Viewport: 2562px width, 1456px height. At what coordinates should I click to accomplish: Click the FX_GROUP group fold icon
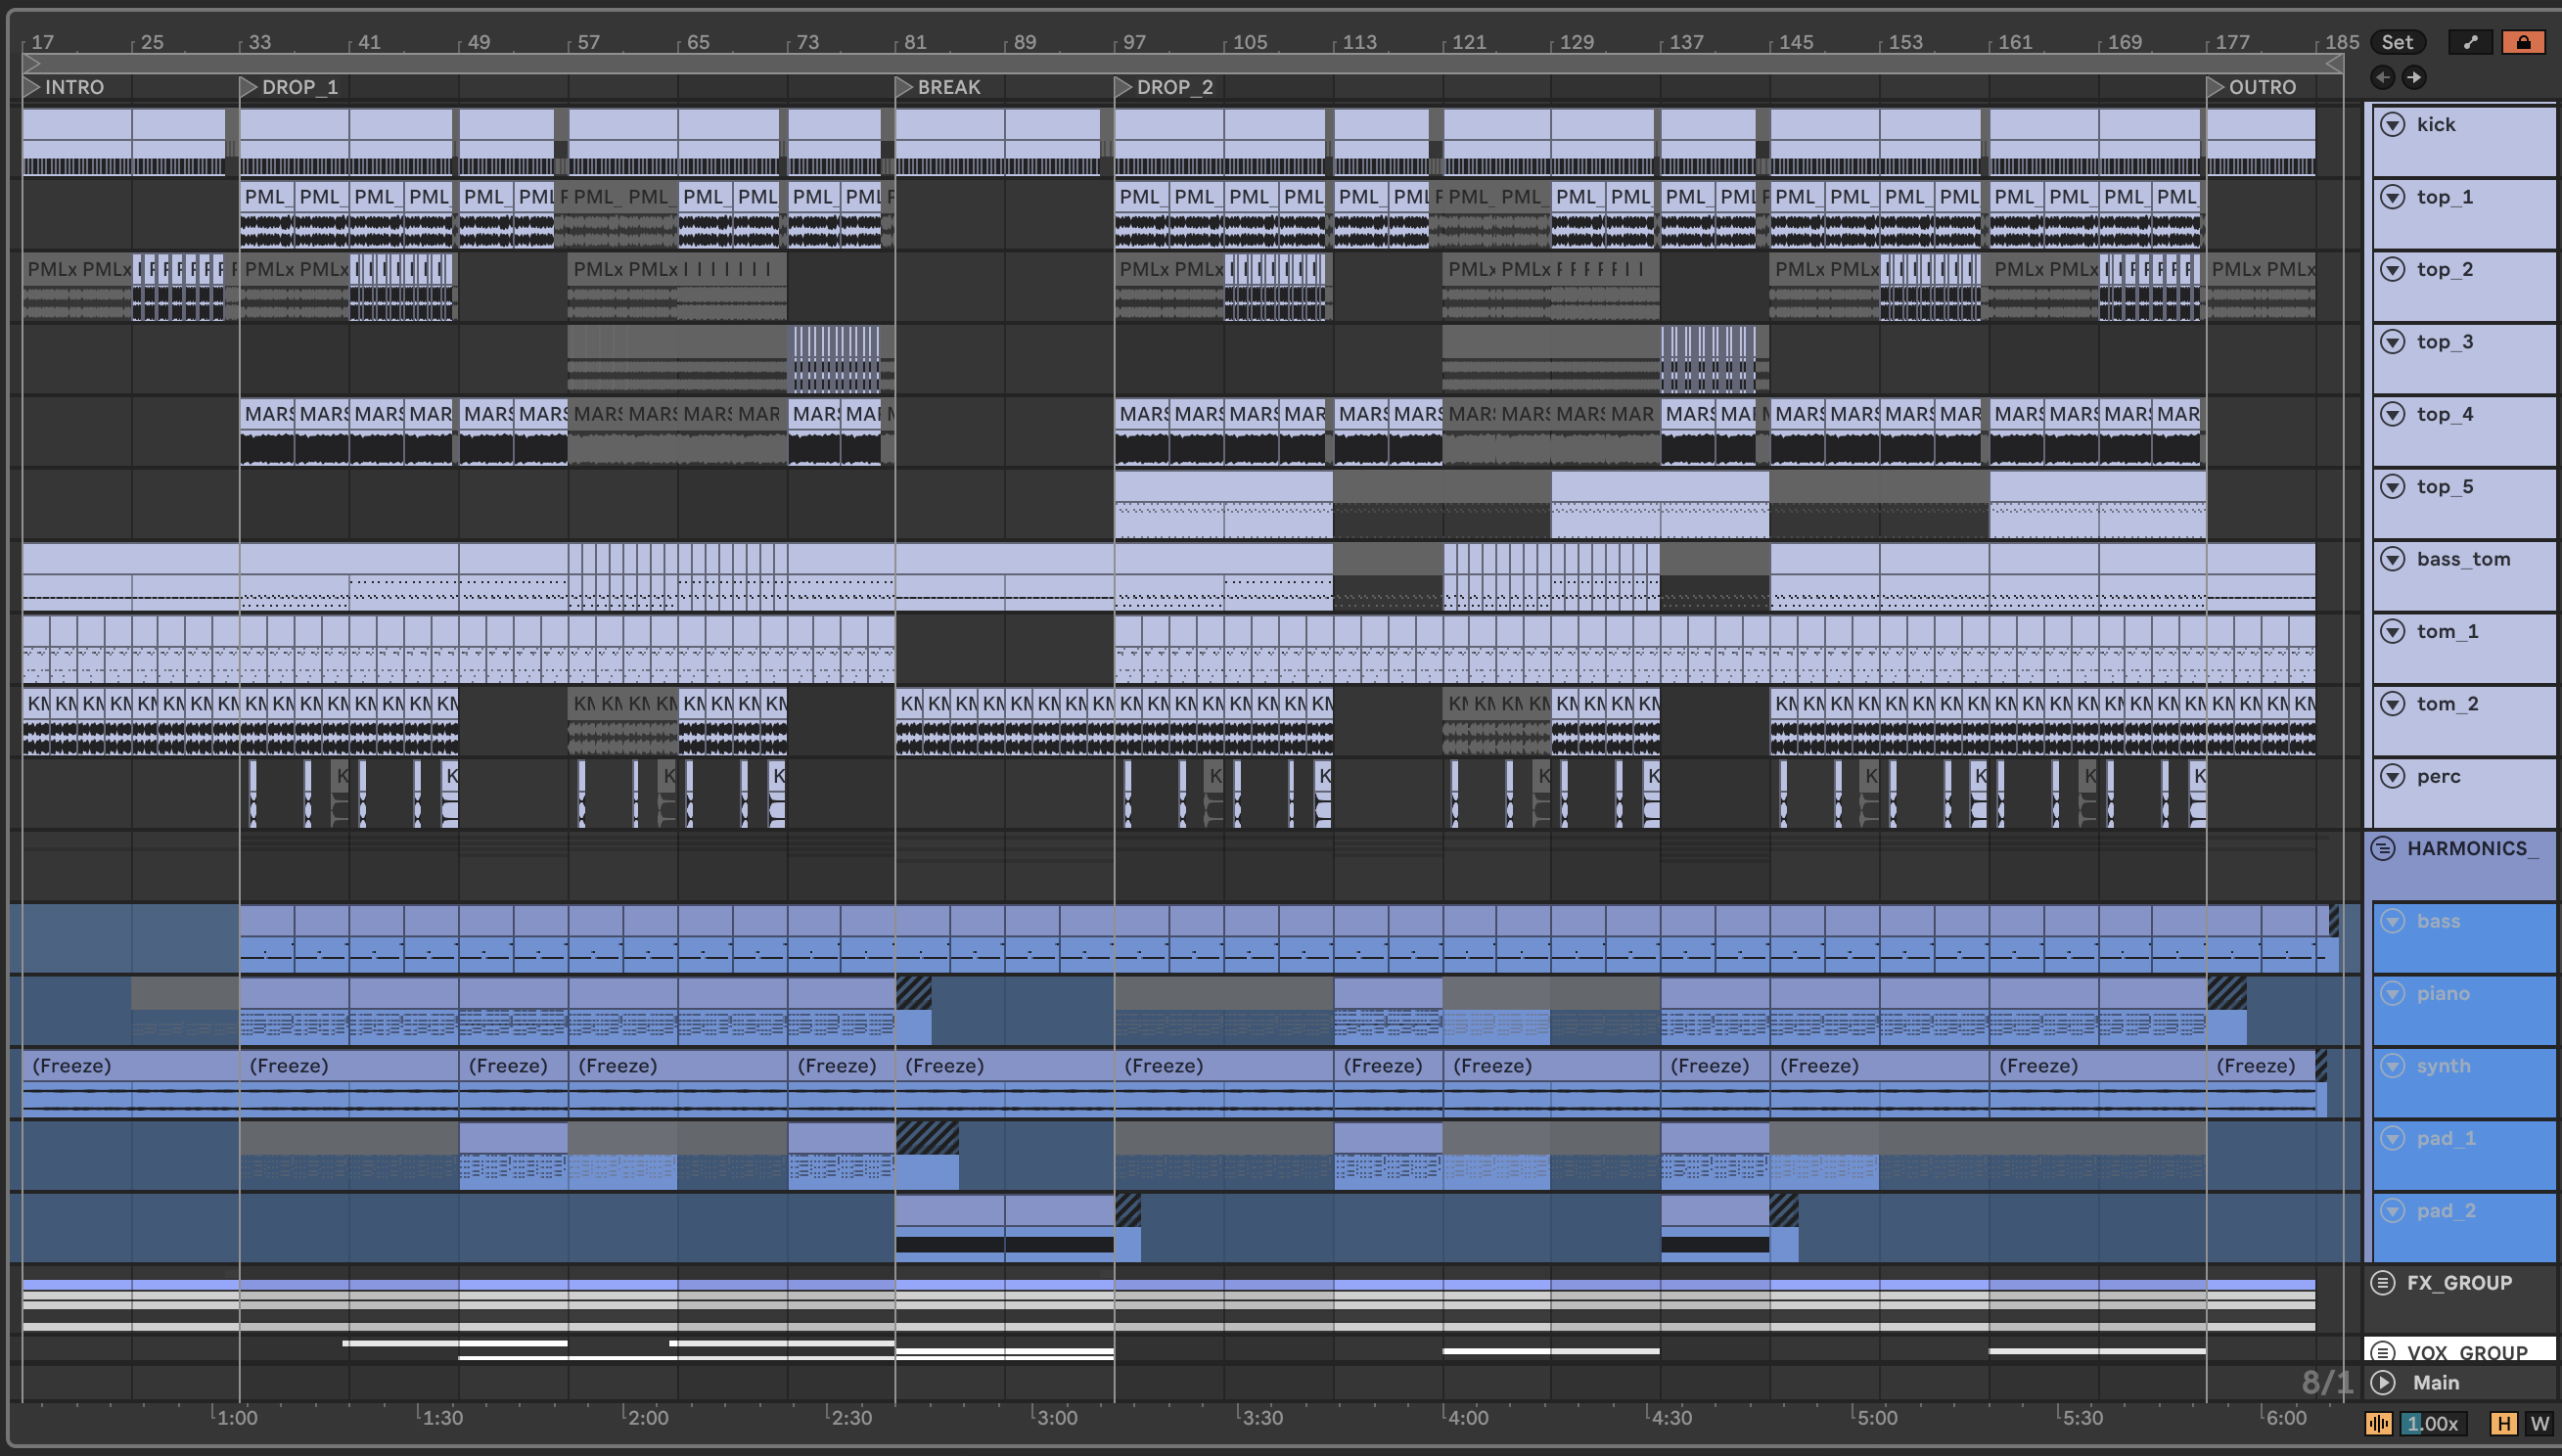pyautogui.click(x=2383, y=1283)
